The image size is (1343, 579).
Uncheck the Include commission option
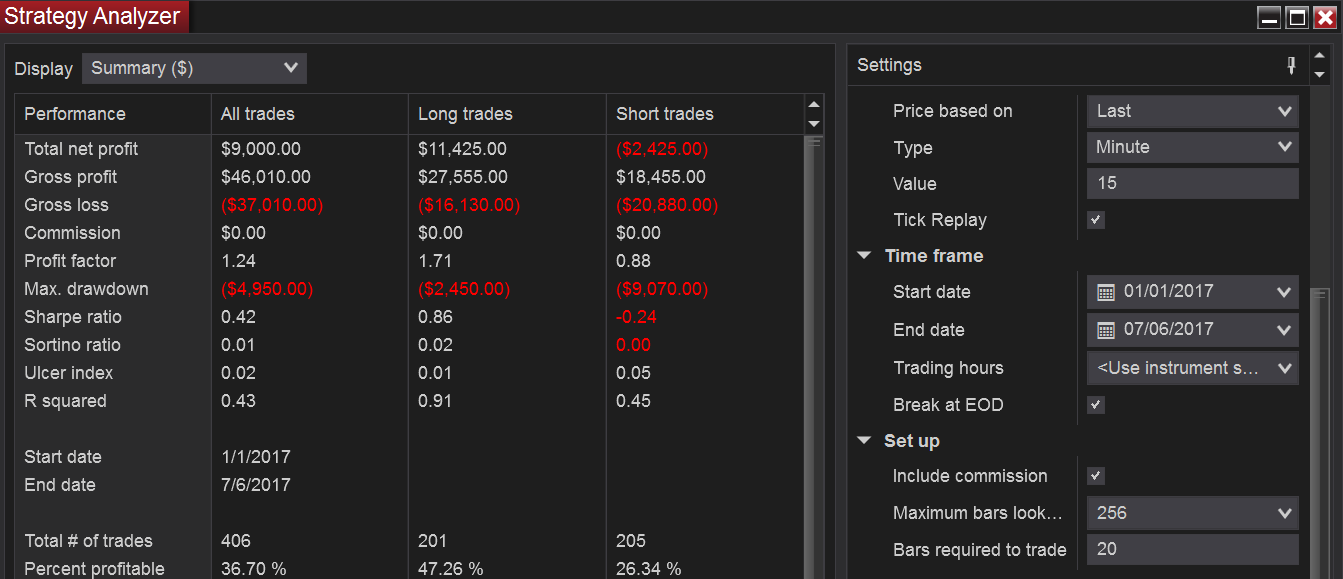click(1096, 476)
